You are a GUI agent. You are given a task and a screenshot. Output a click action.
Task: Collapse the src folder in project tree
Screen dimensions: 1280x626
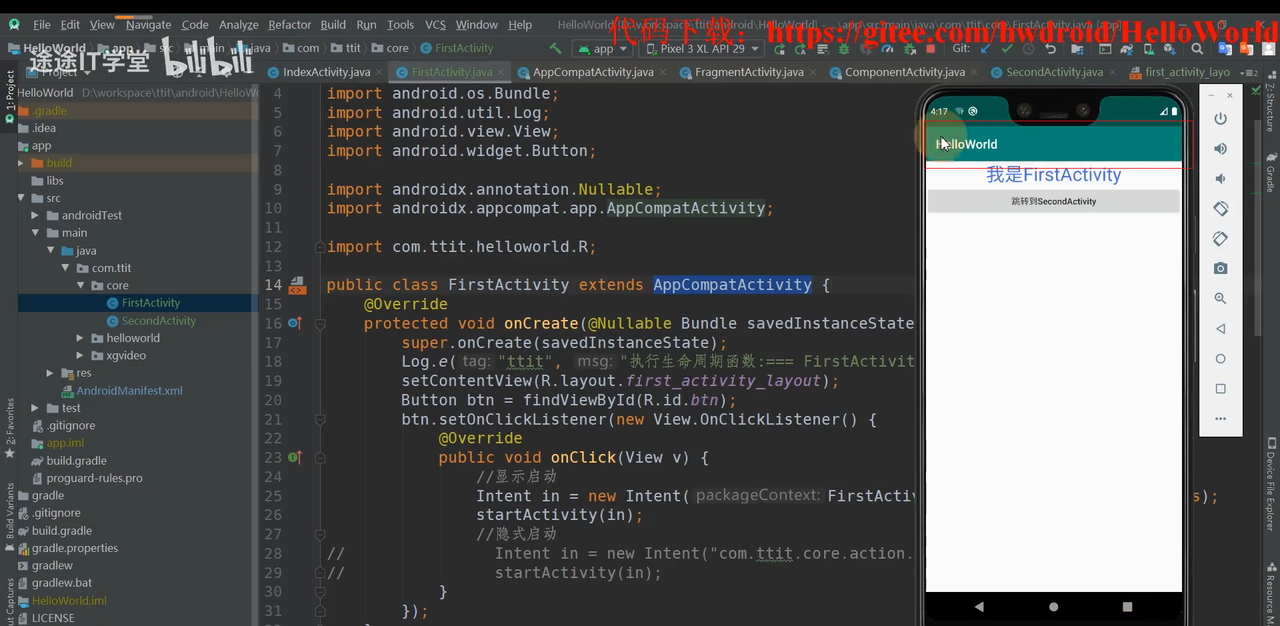22,198
